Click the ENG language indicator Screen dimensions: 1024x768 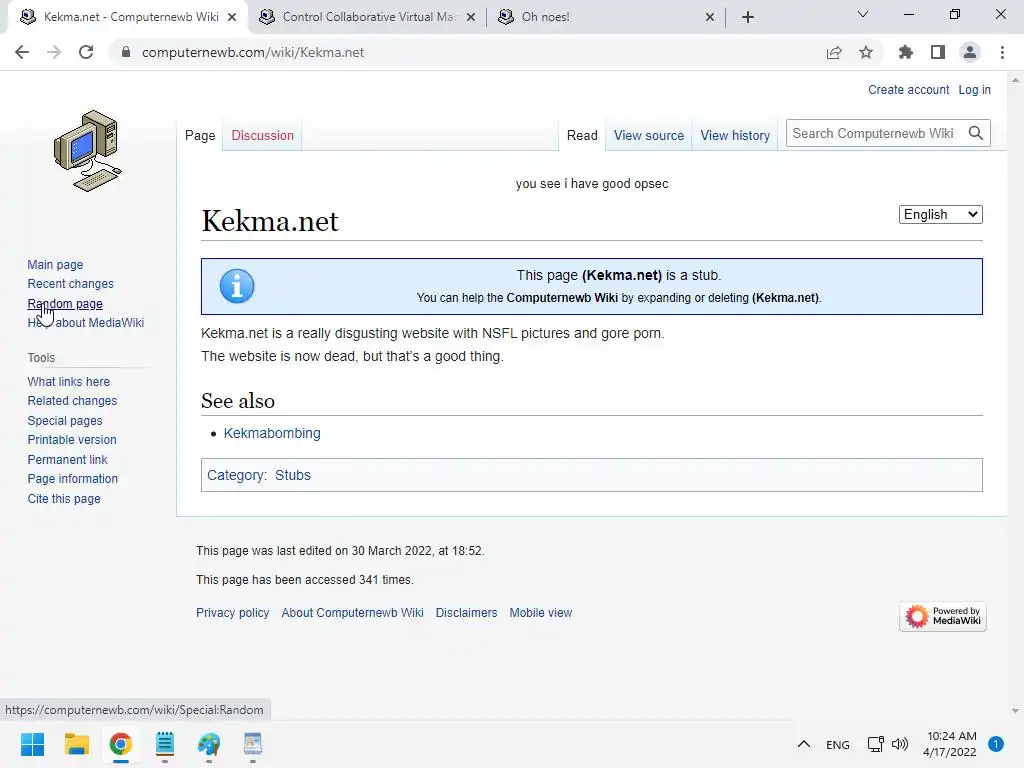tap(838, 744)
